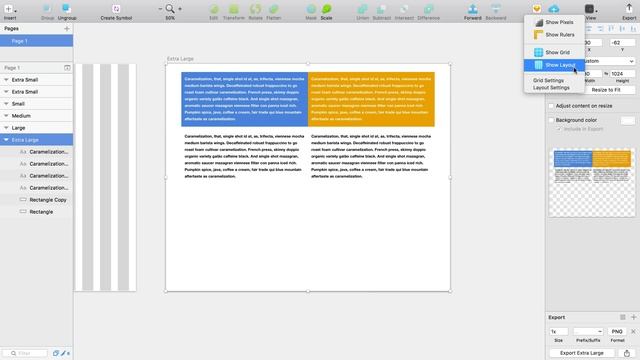
Task: Collapse the pages list toggle beside Page 1
Action: tap(67, 68)
